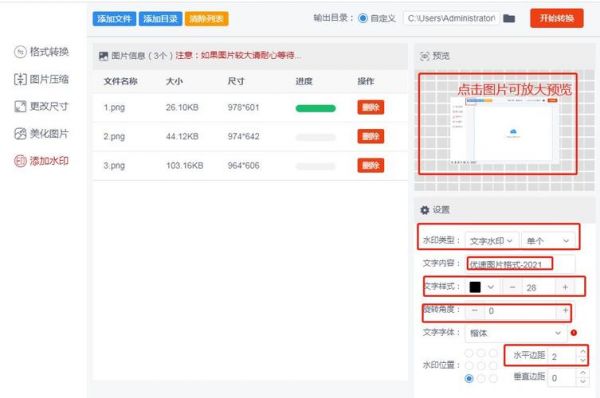Select the checked bottom-left position radio
This screenshot has width=600, height=398.
tap(469, 378)
